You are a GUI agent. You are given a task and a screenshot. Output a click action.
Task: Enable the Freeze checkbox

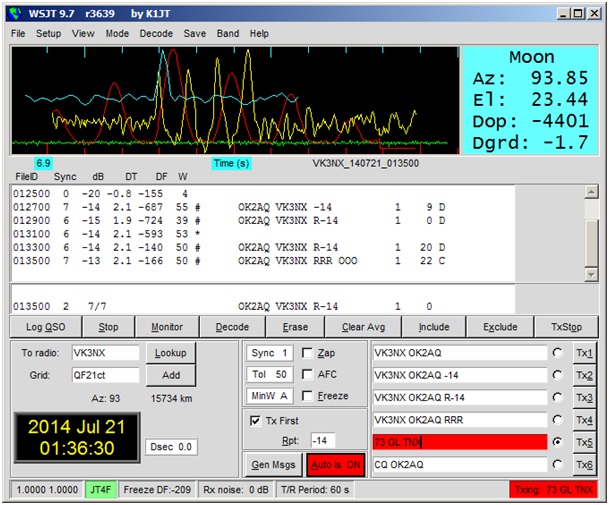pos(307,396)
